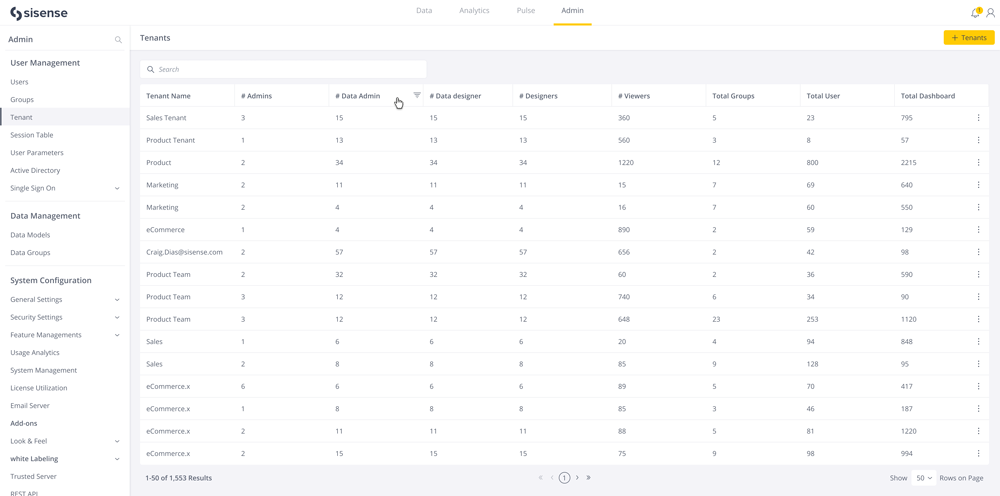This screenshot has height=496, width=1000.
Task: Open Users in the sidebar
Action: [19, 82]
